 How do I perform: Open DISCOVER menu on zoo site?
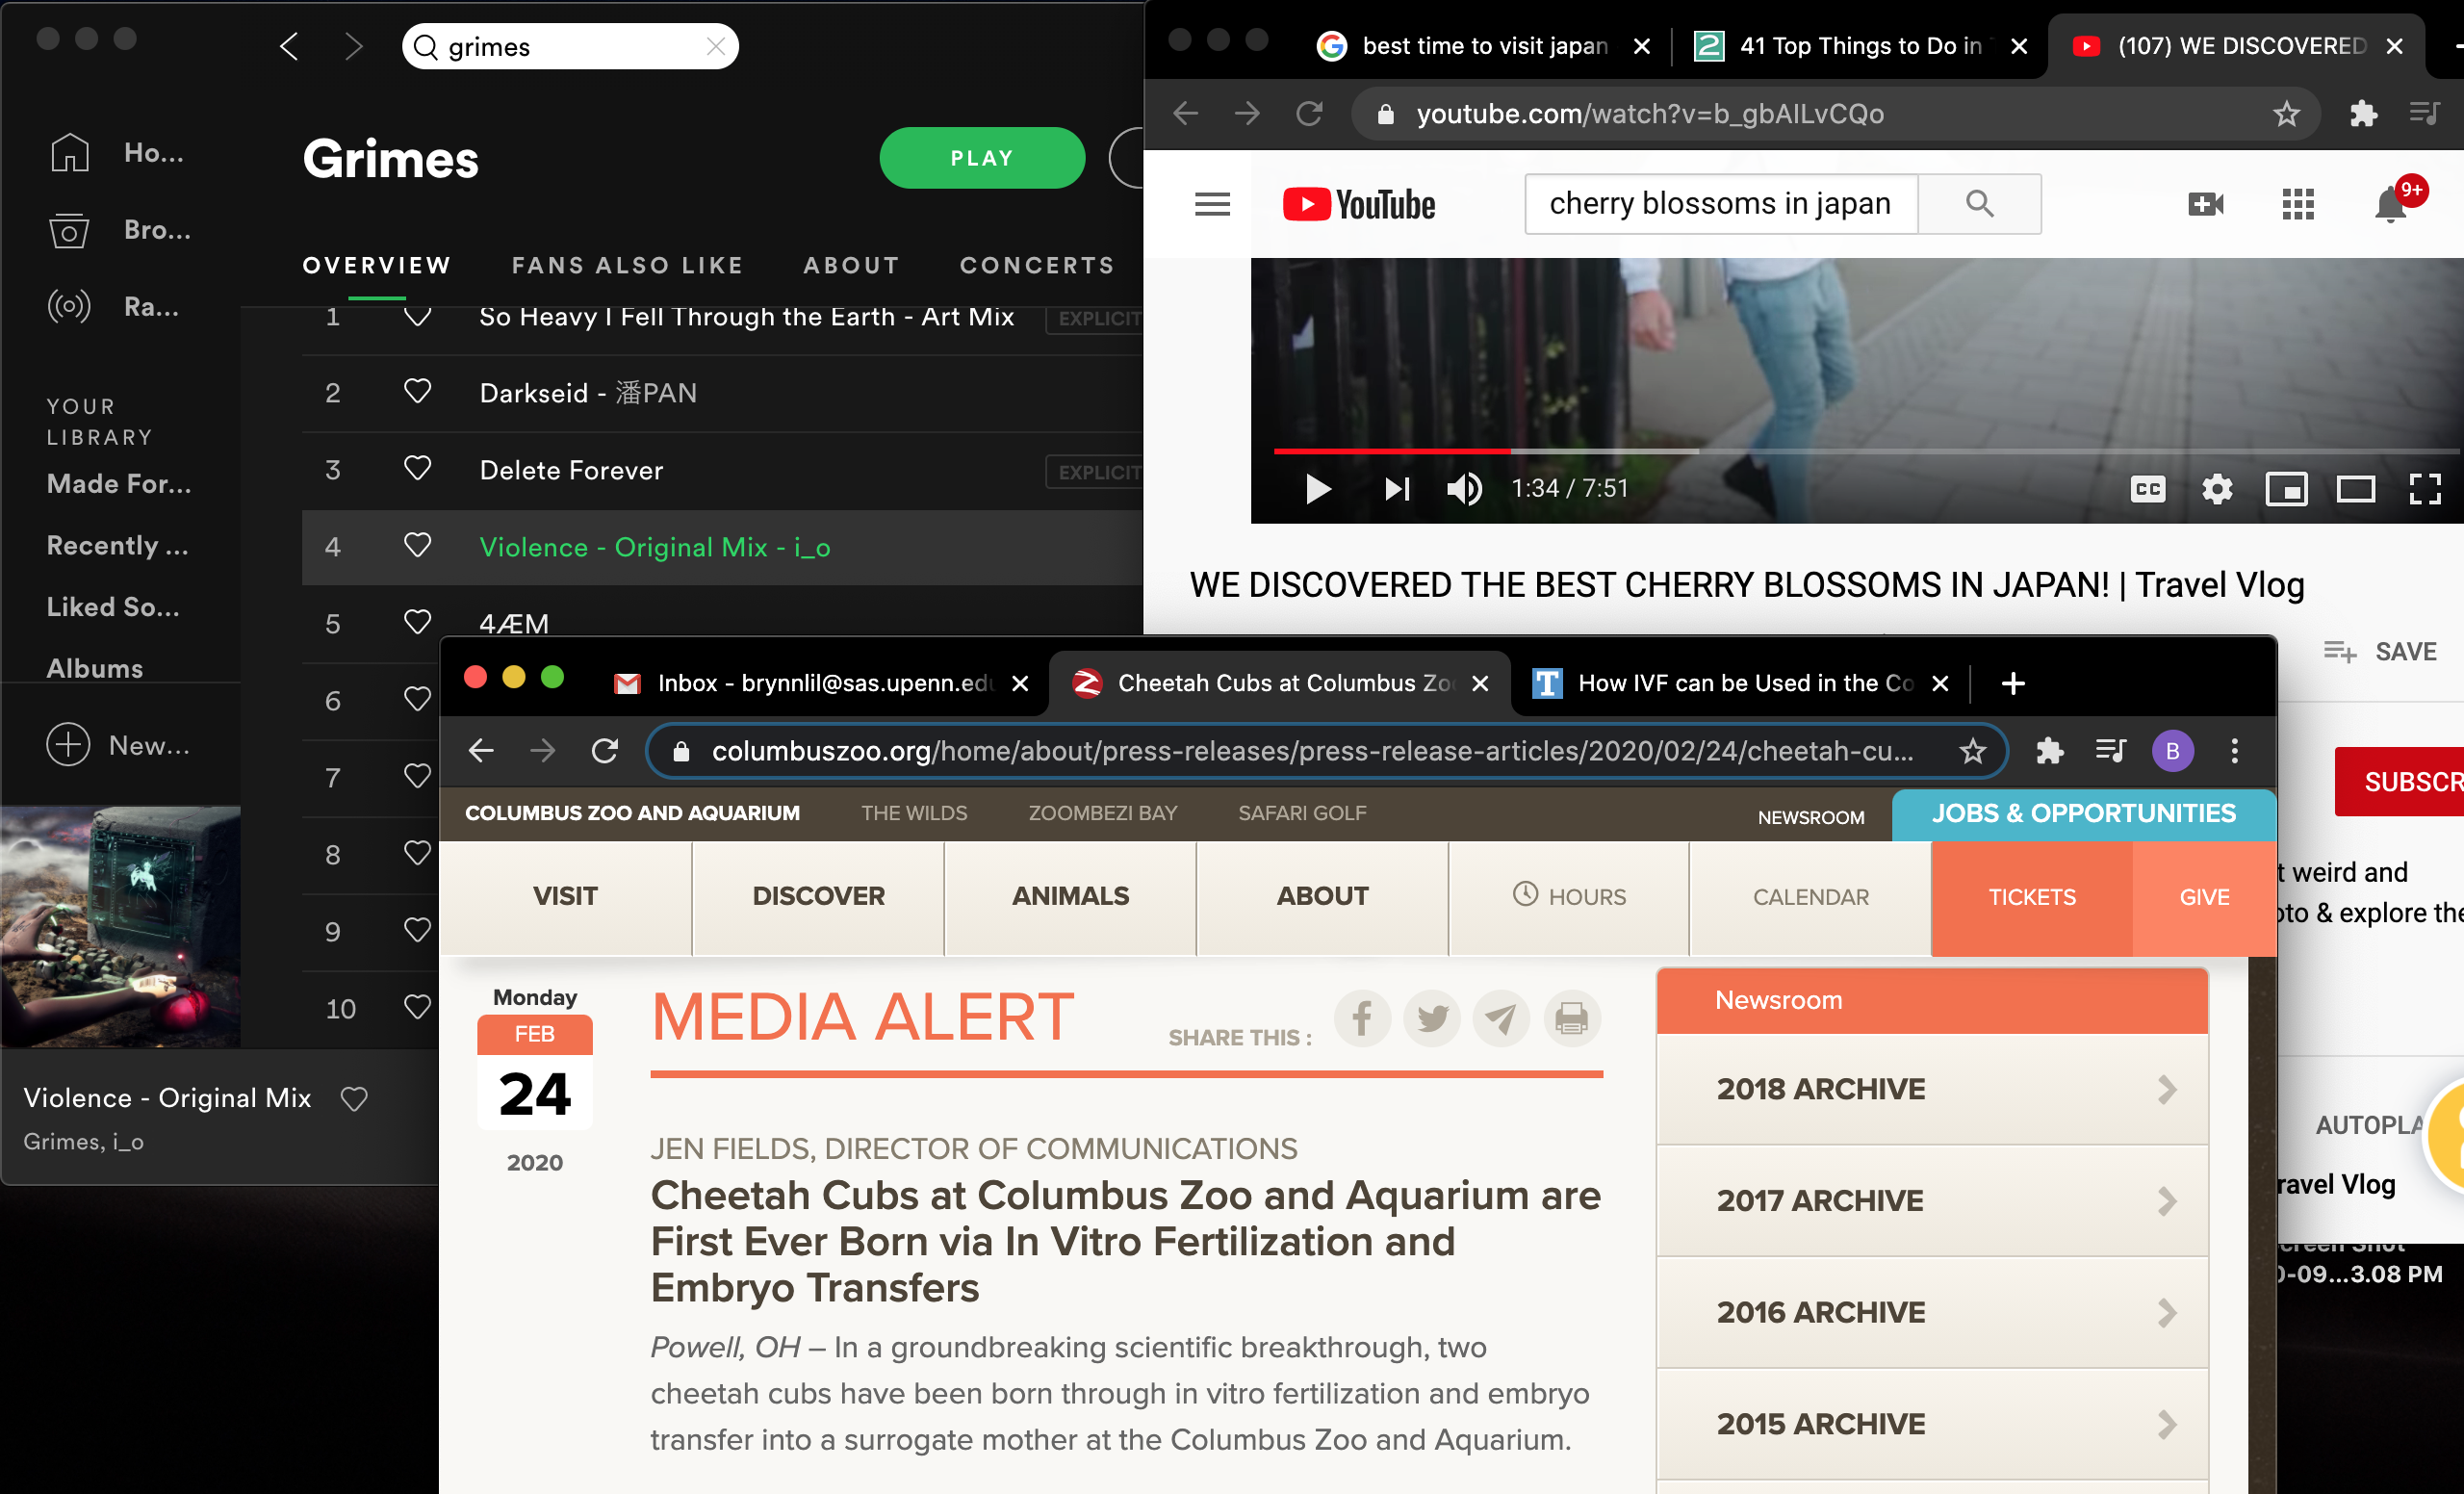click(818, 897)
